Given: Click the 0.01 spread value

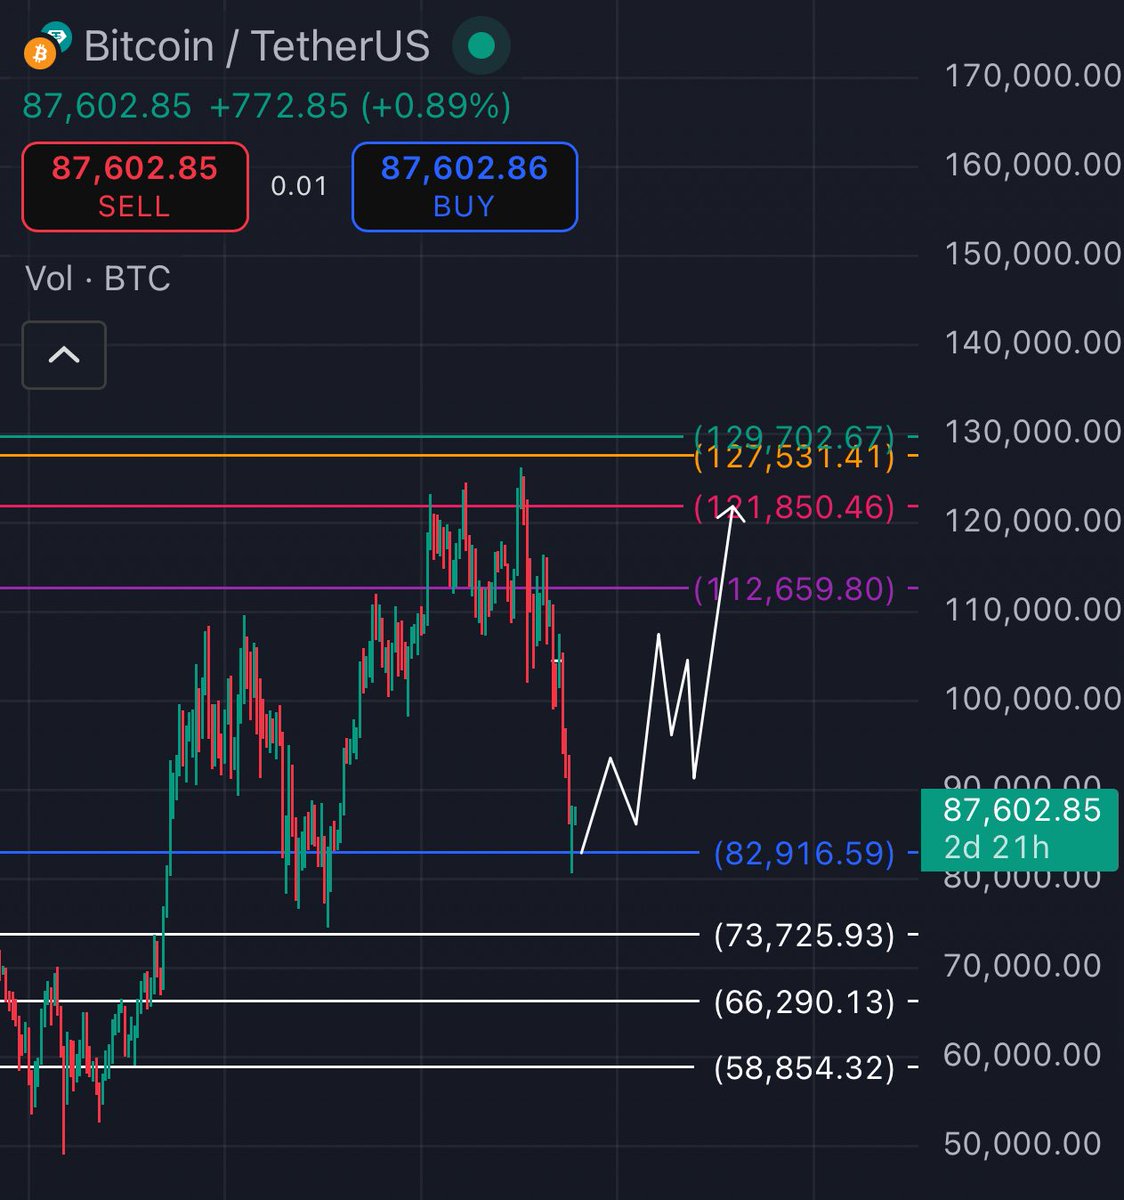Looking at the screenshot, I should point(299,187).
